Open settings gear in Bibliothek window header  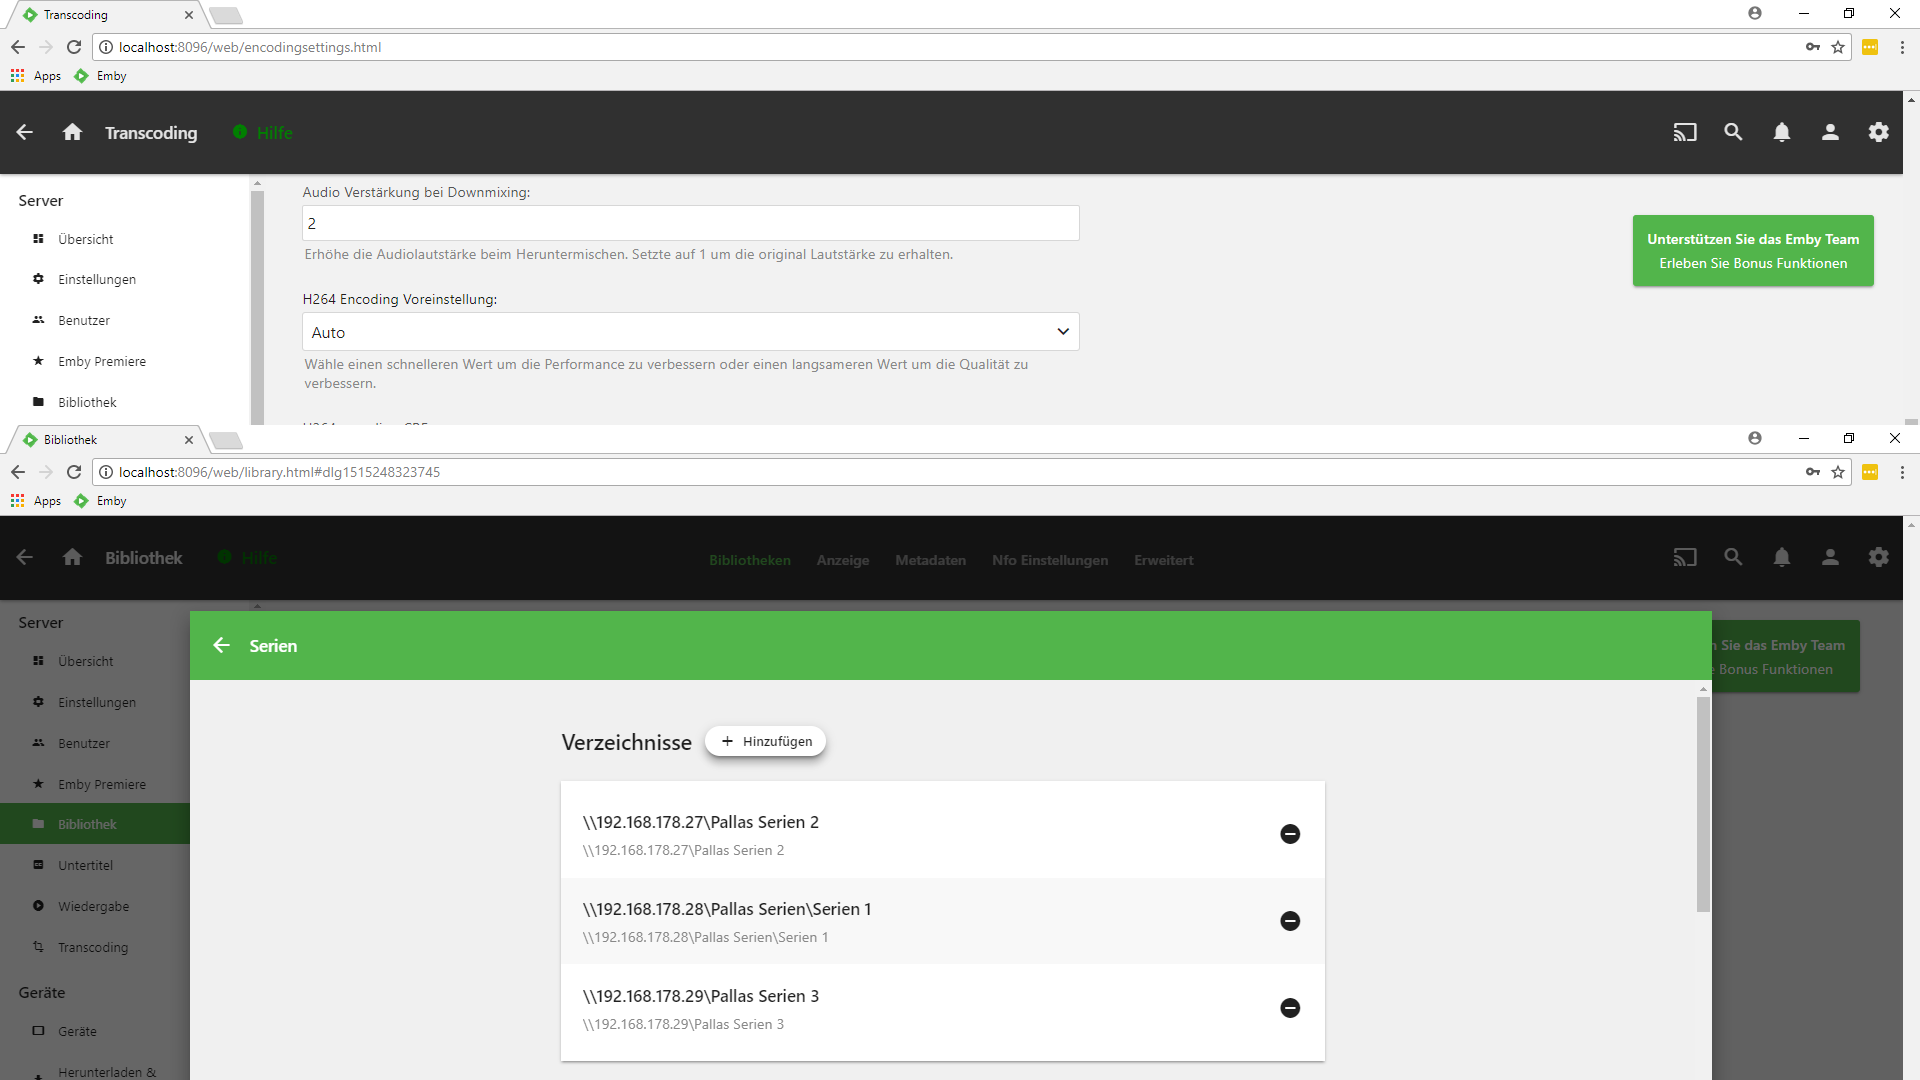[1879, 557]
